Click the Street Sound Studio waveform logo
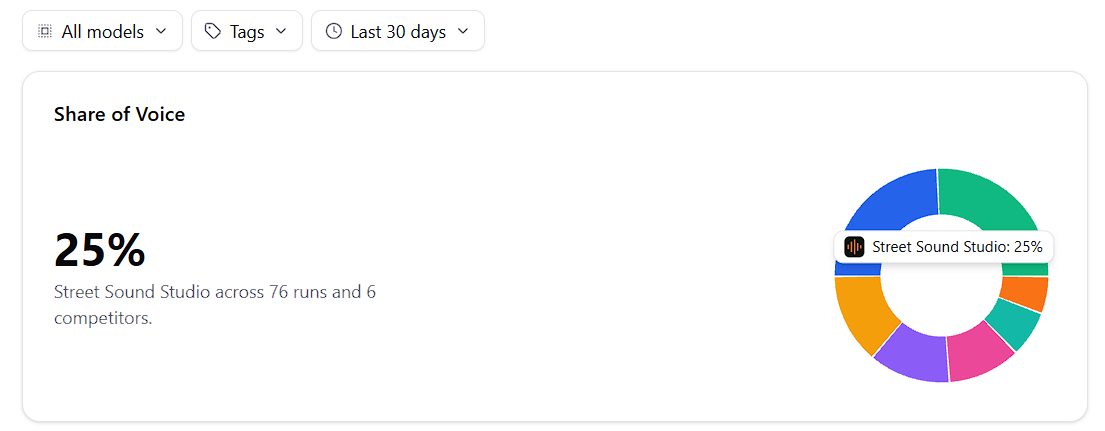The width and height of the screenshot is (1105, 431). point(854,246)
